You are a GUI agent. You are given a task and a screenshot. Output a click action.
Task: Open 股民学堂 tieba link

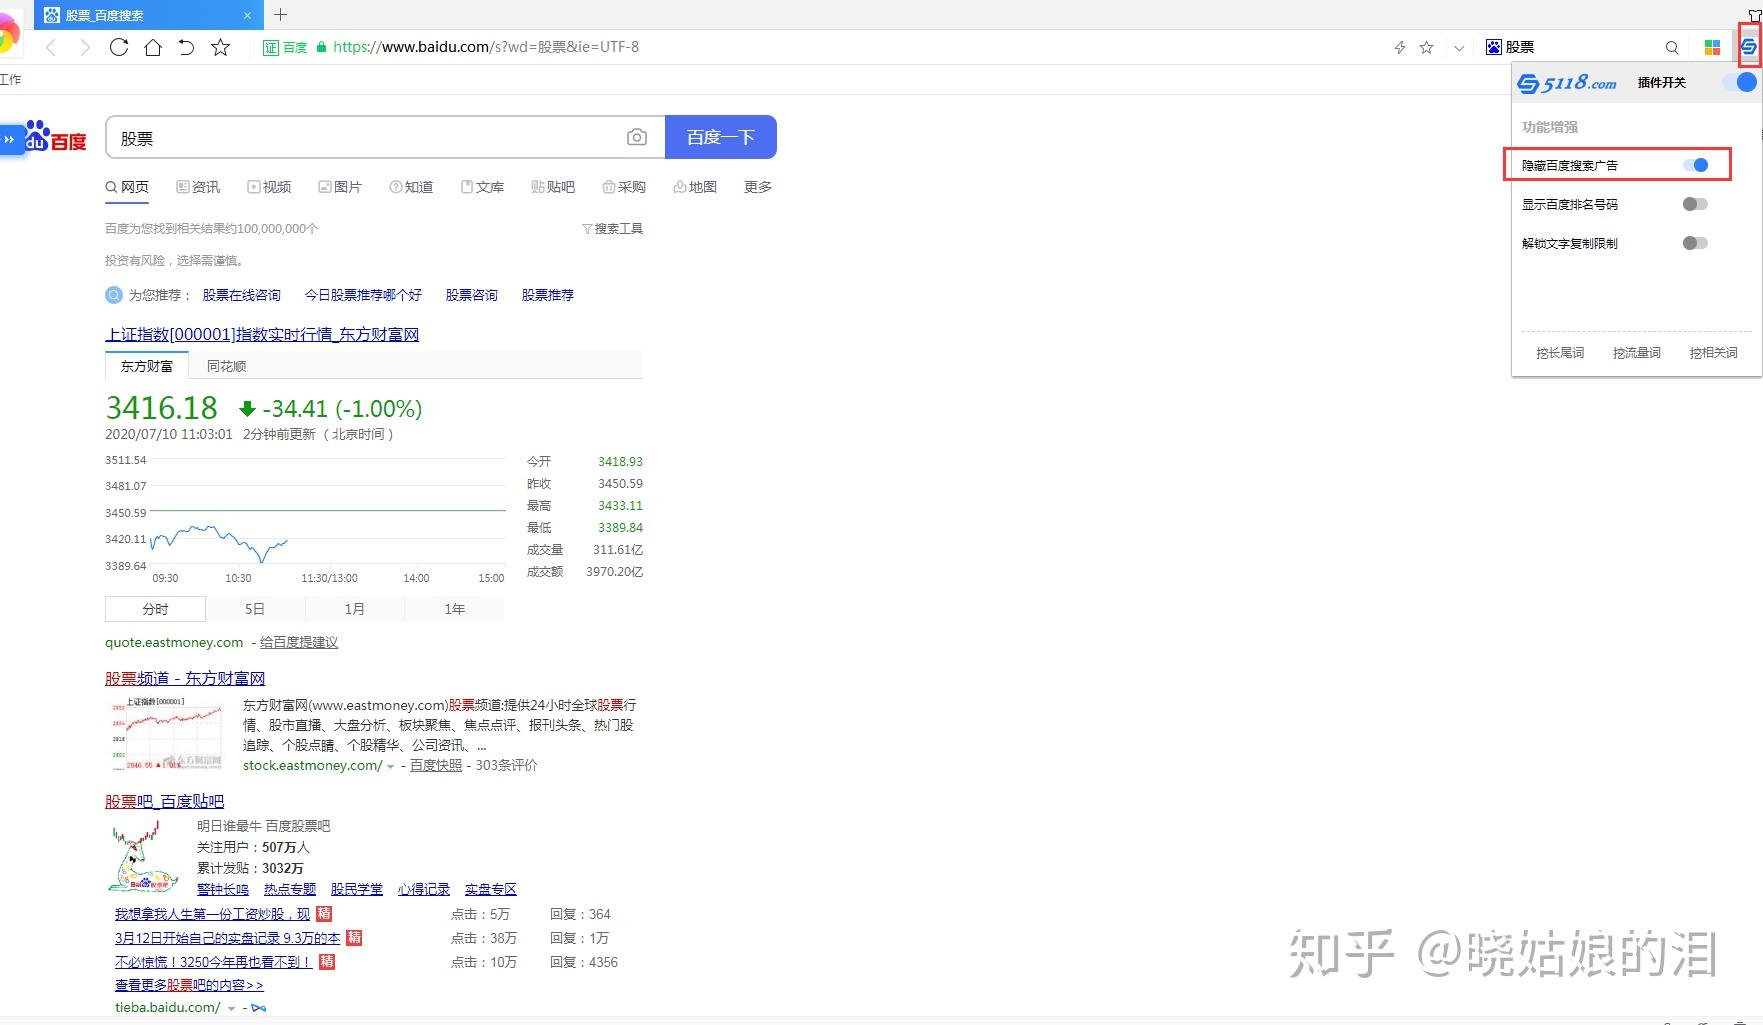(357, 889)
